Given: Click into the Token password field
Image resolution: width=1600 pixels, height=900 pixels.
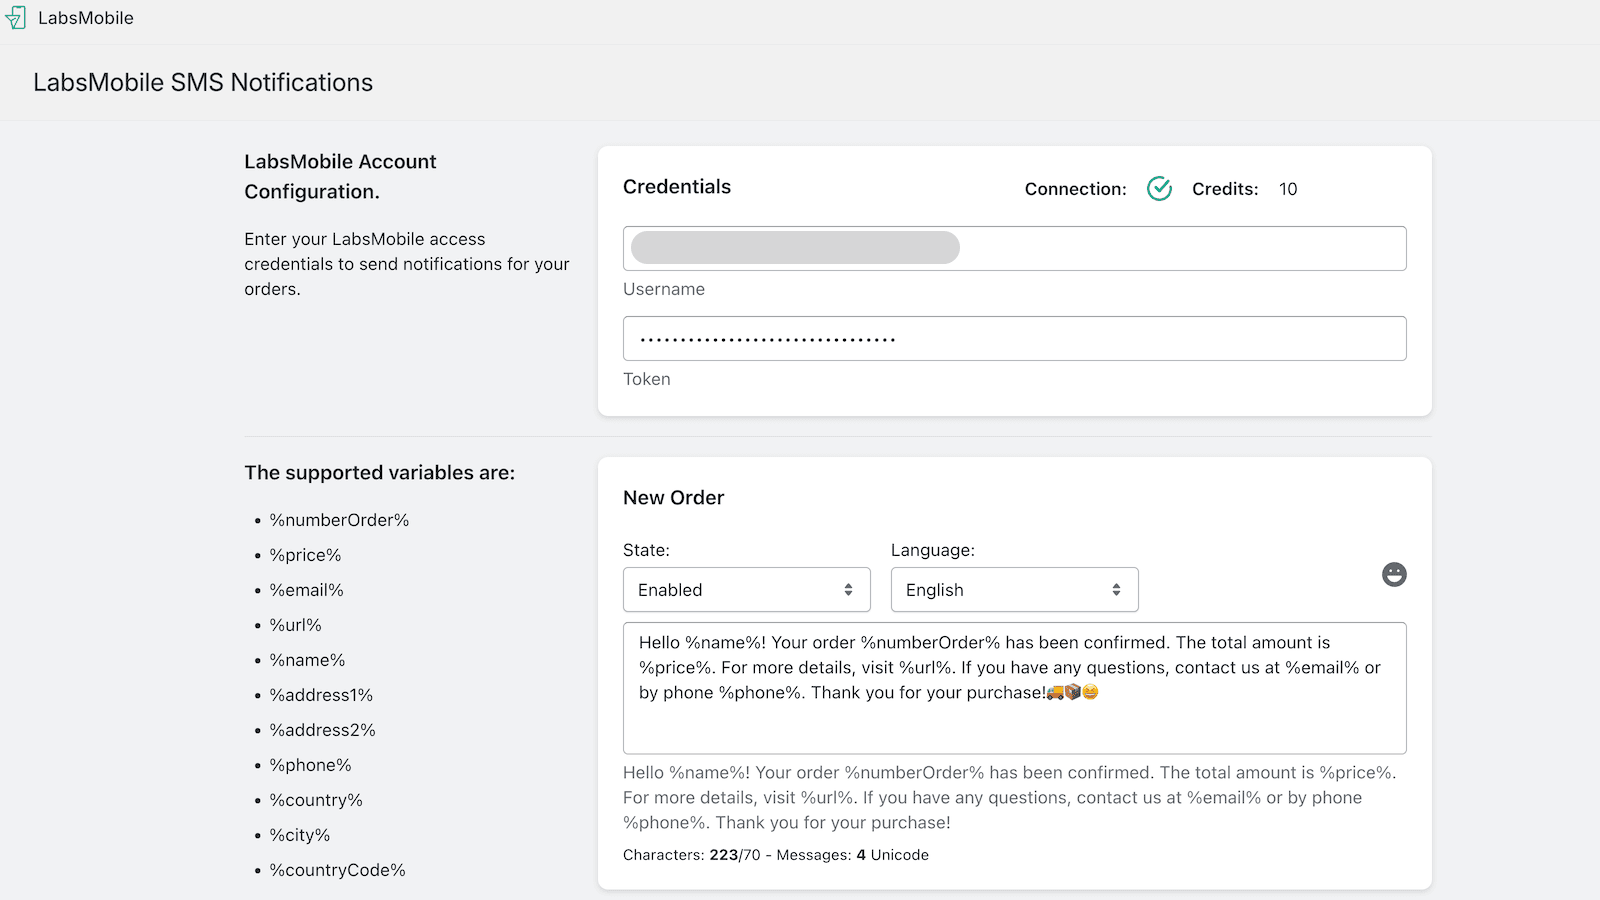Looking at the screenshot, I should (1014, 339).
